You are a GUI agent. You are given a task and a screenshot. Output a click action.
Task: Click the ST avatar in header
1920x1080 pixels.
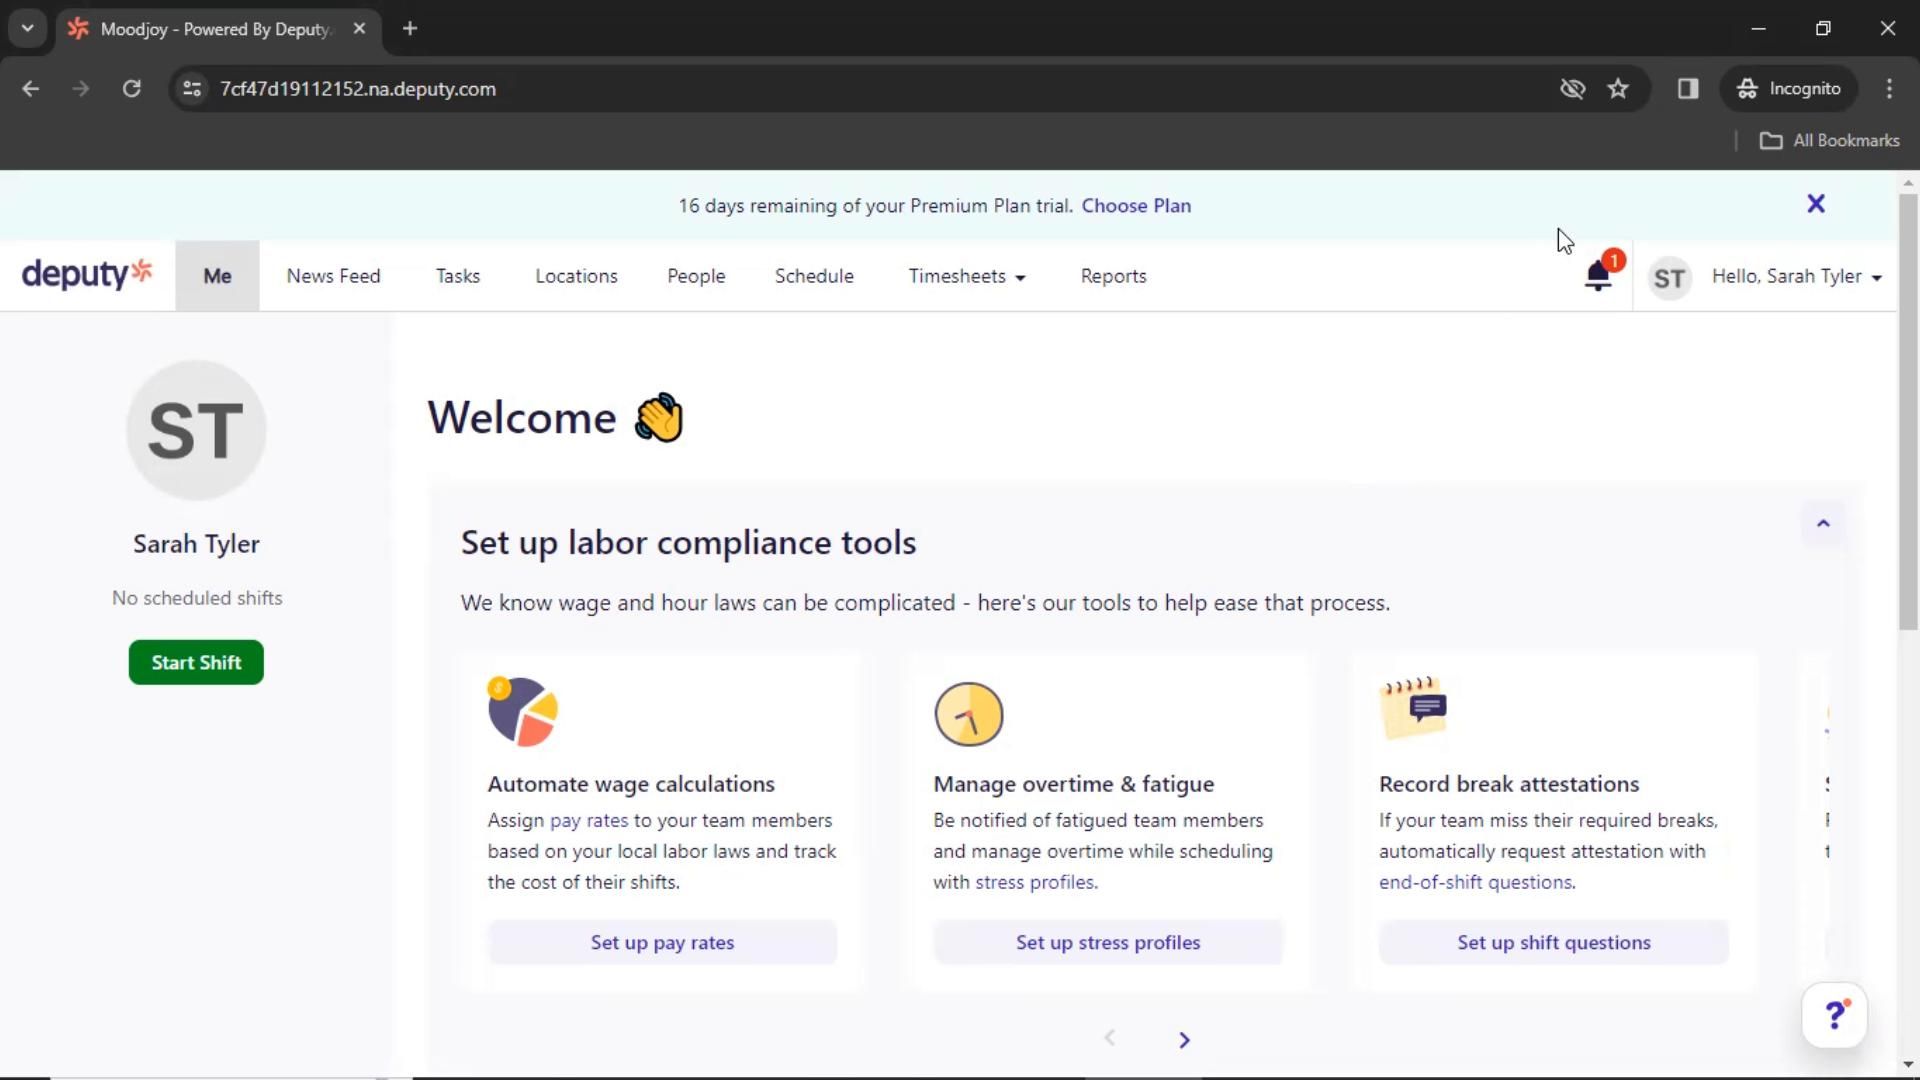point(1669,278)
